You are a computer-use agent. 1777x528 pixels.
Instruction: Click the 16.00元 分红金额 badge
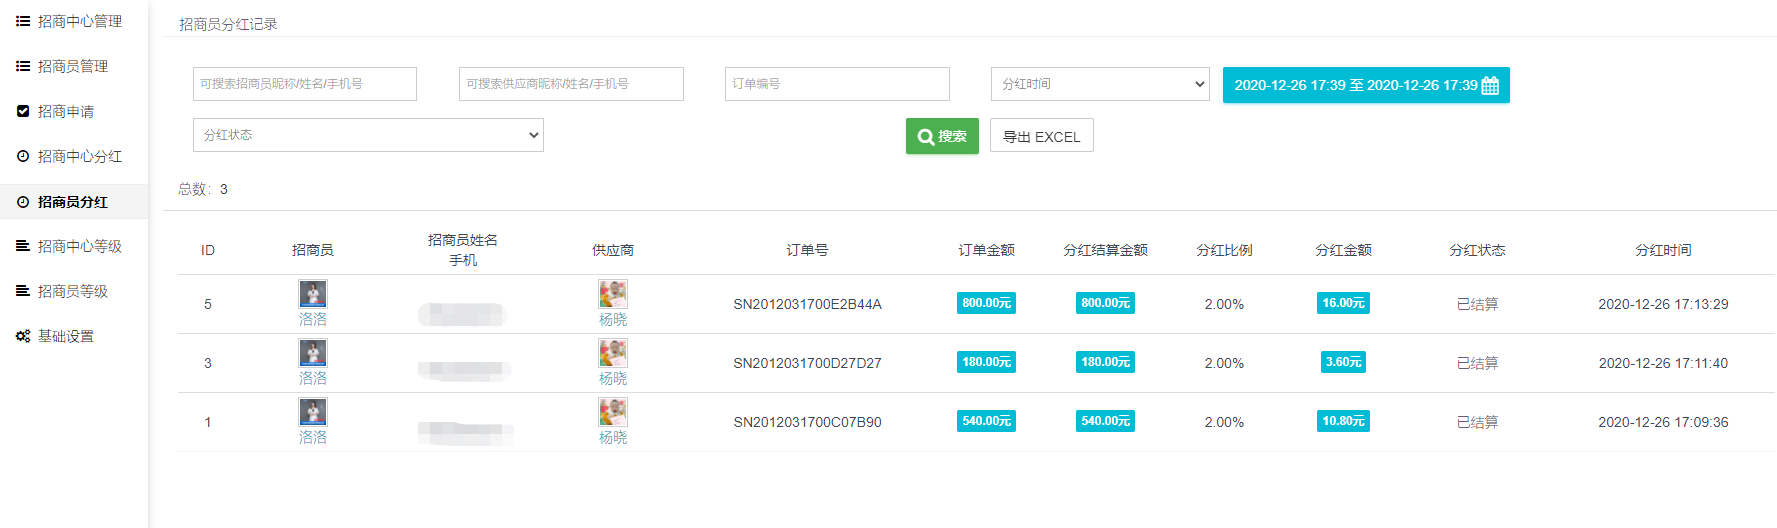(x=1343, y=303)
